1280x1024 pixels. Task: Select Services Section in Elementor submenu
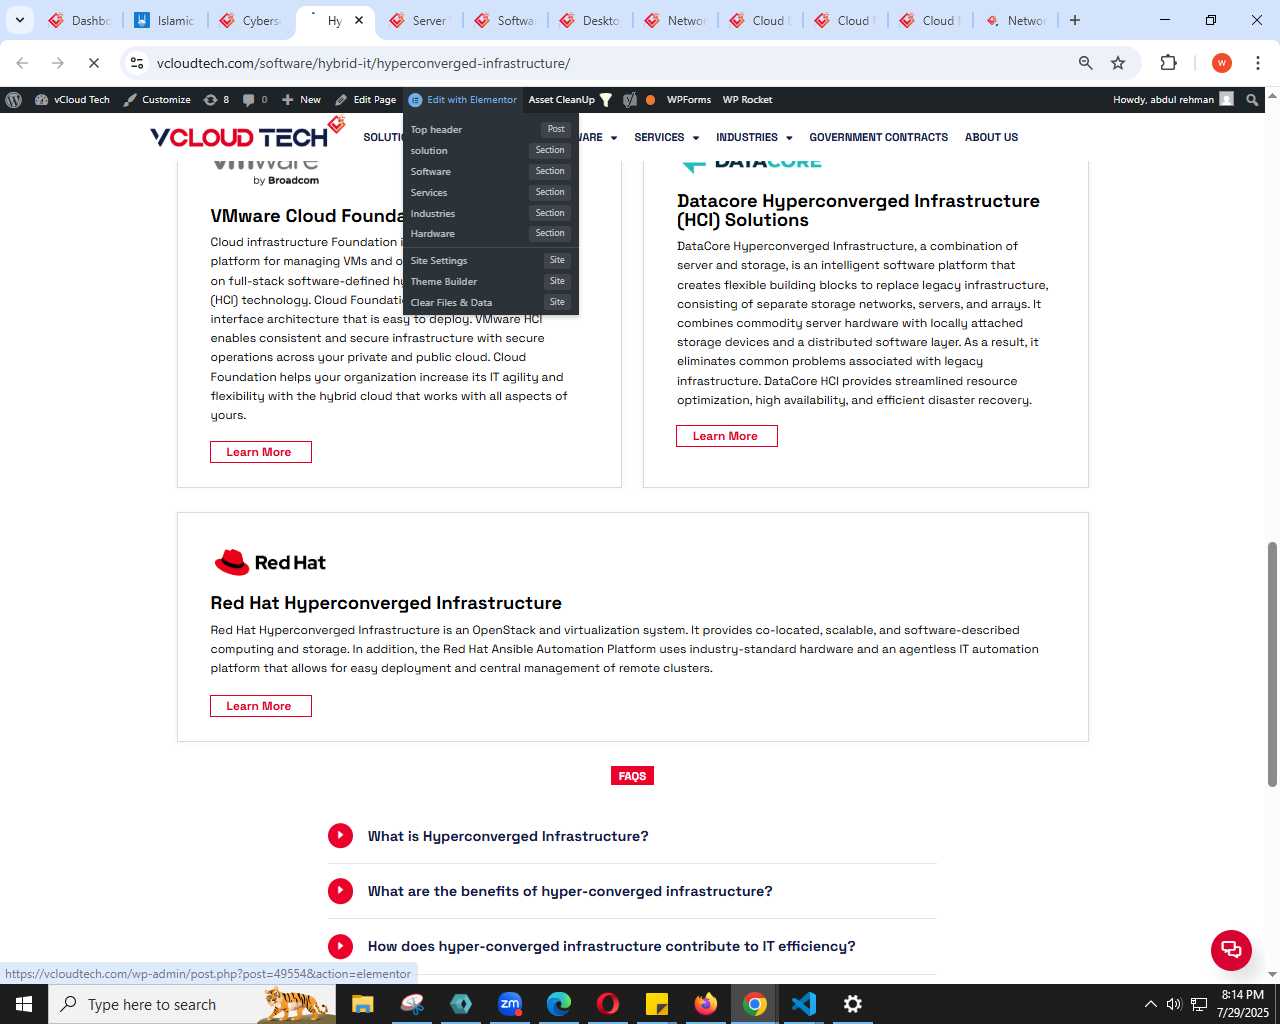click(490, 192)
